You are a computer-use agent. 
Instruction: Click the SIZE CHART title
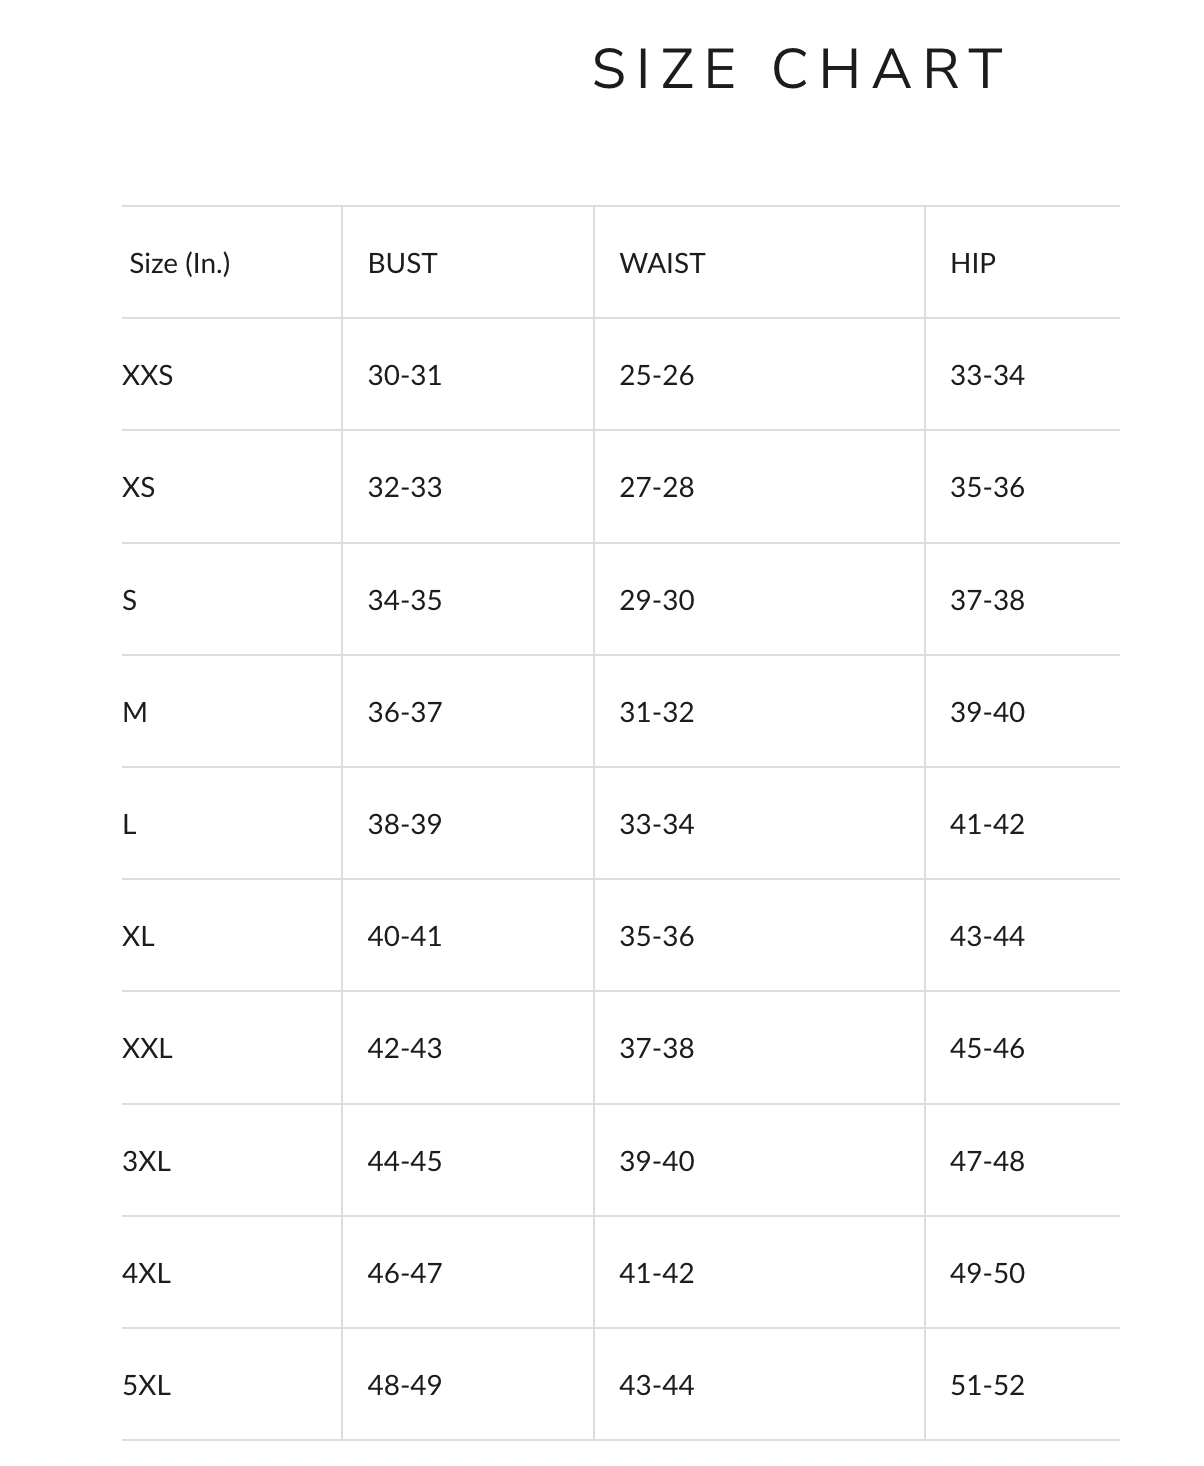click(x=798, y=69)
